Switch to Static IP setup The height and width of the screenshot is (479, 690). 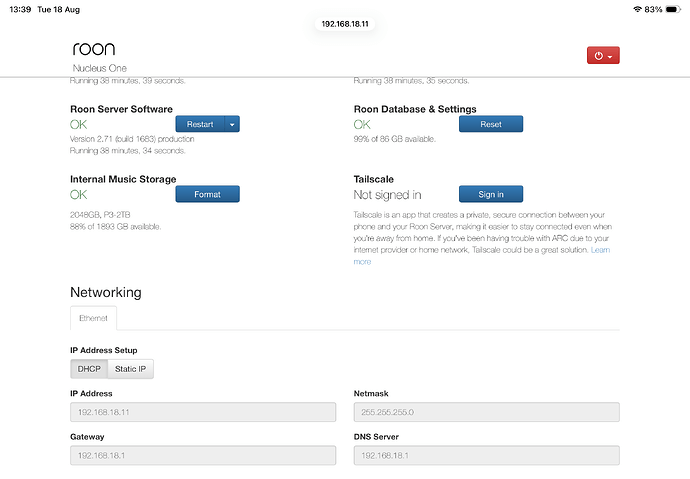pos(130,369)
